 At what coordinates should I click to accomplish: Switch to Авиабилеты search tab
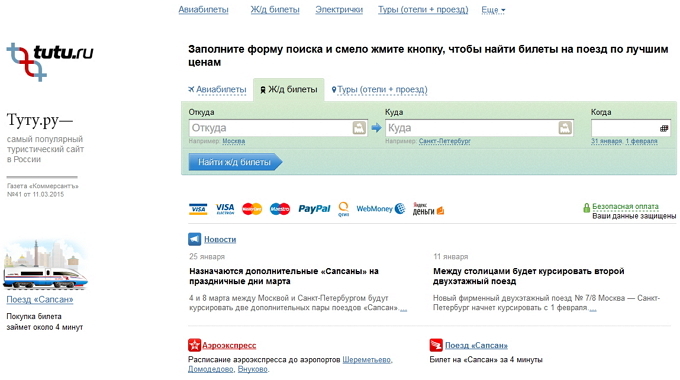tap(217, 89)
